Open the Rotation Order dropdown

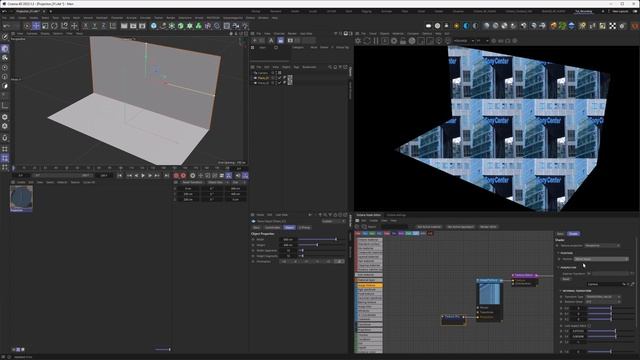(x=603, y=302)
